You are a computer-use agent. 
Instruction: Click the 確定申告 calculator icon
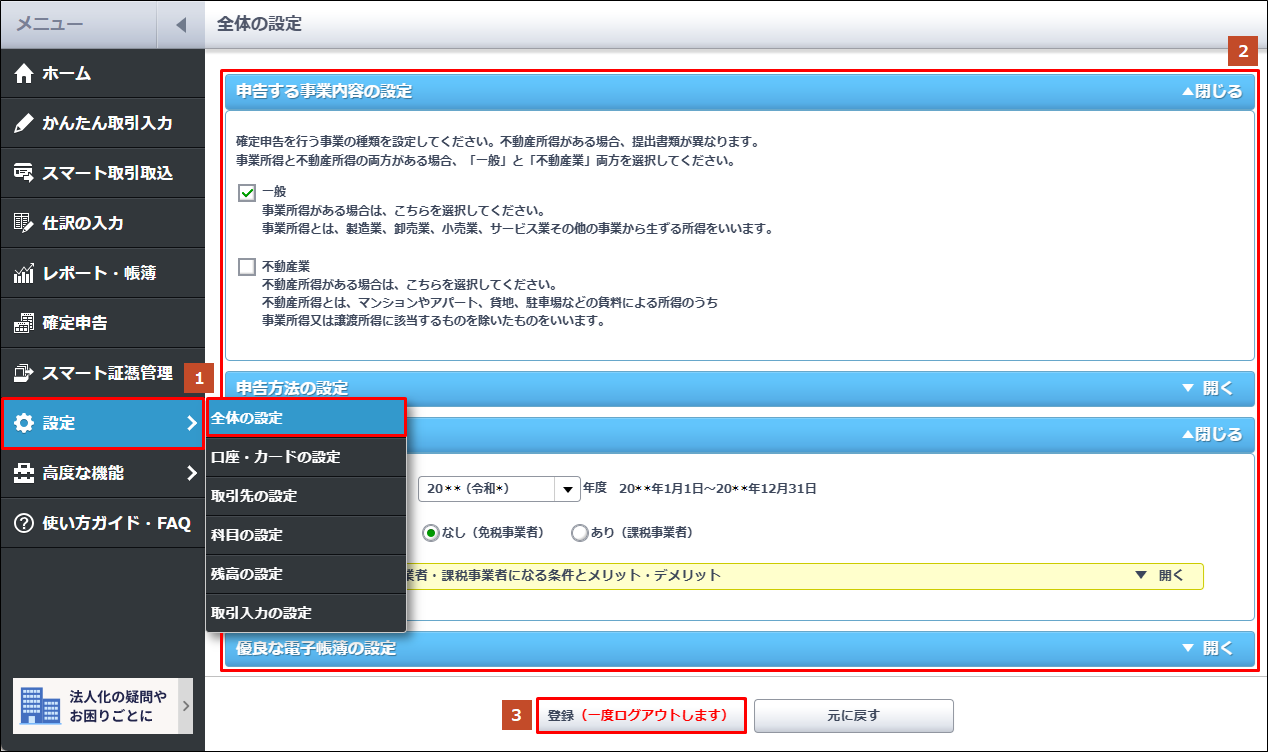(25, 323)
